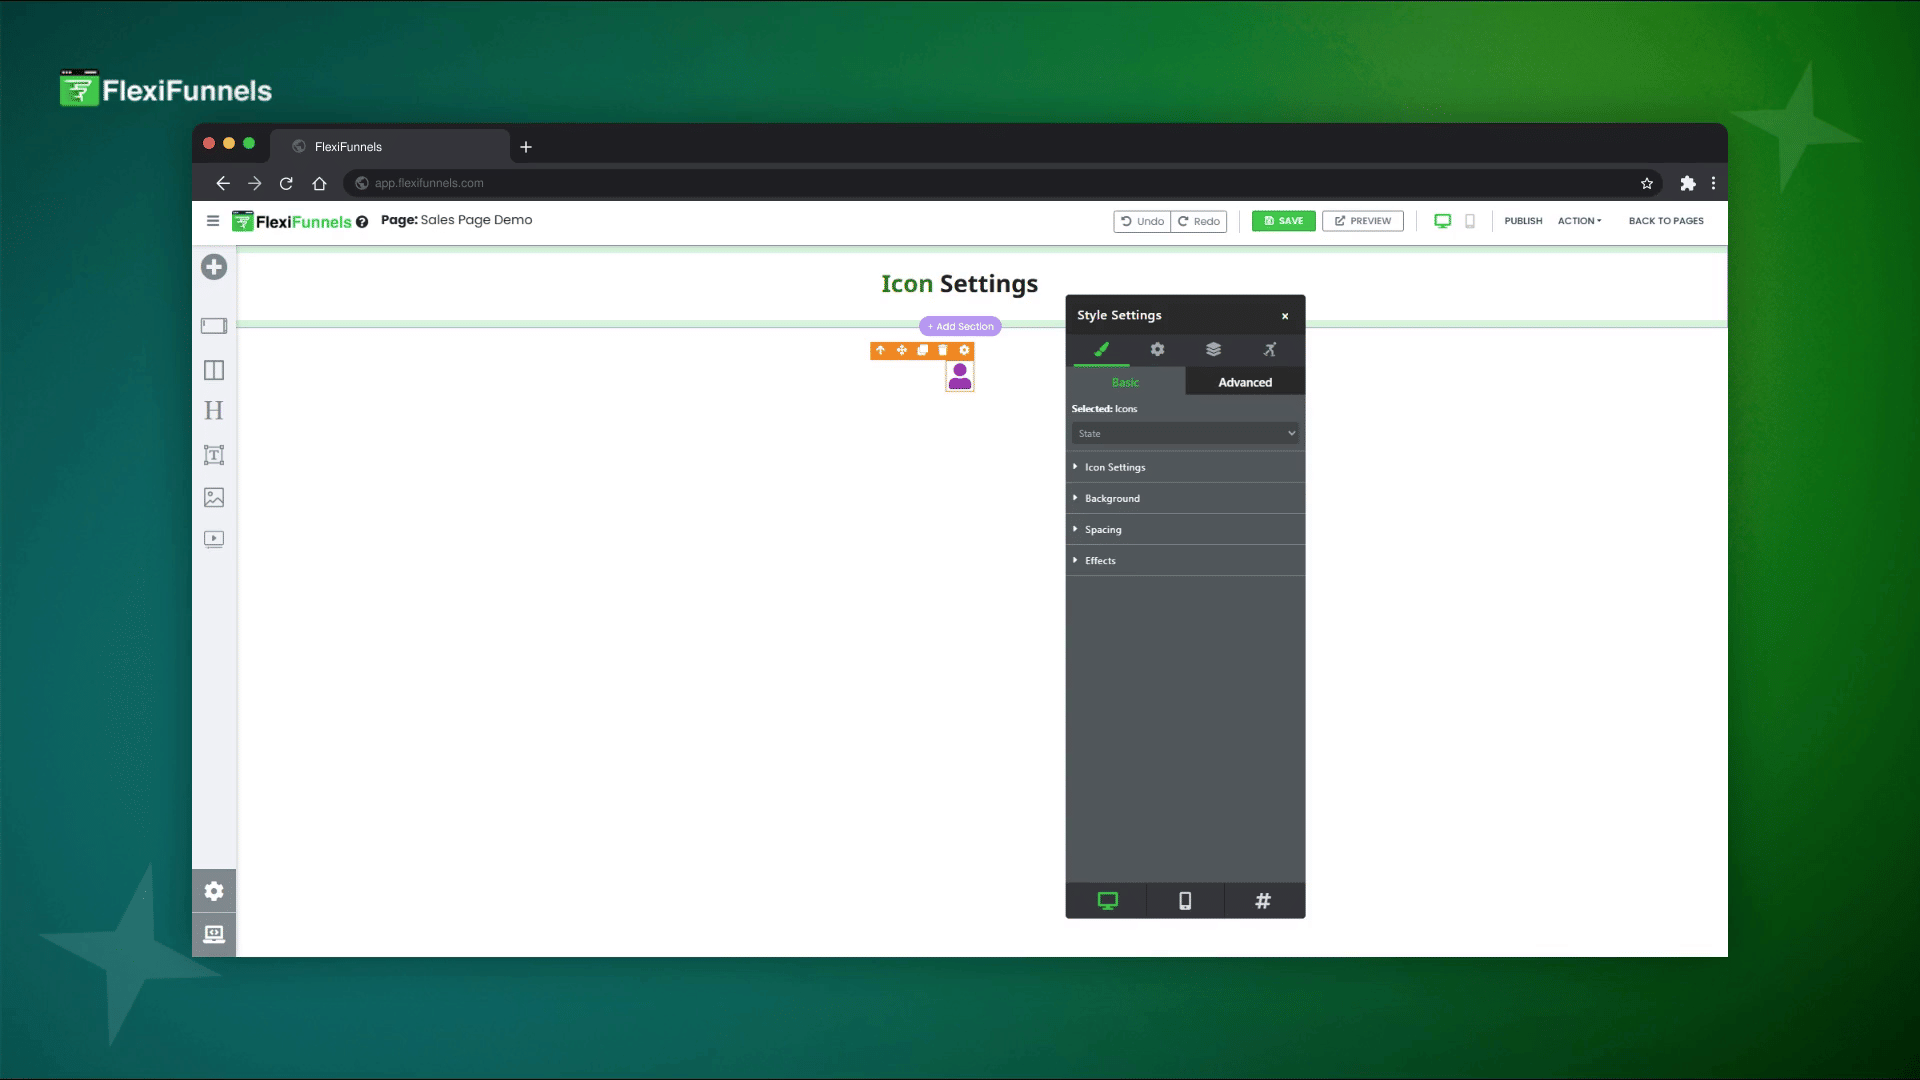Image resolution: width=1920 pixels, height=1080 pixels.
Task: Toggle mobile device view at panel bottom
Action: tap(1185, 900)
